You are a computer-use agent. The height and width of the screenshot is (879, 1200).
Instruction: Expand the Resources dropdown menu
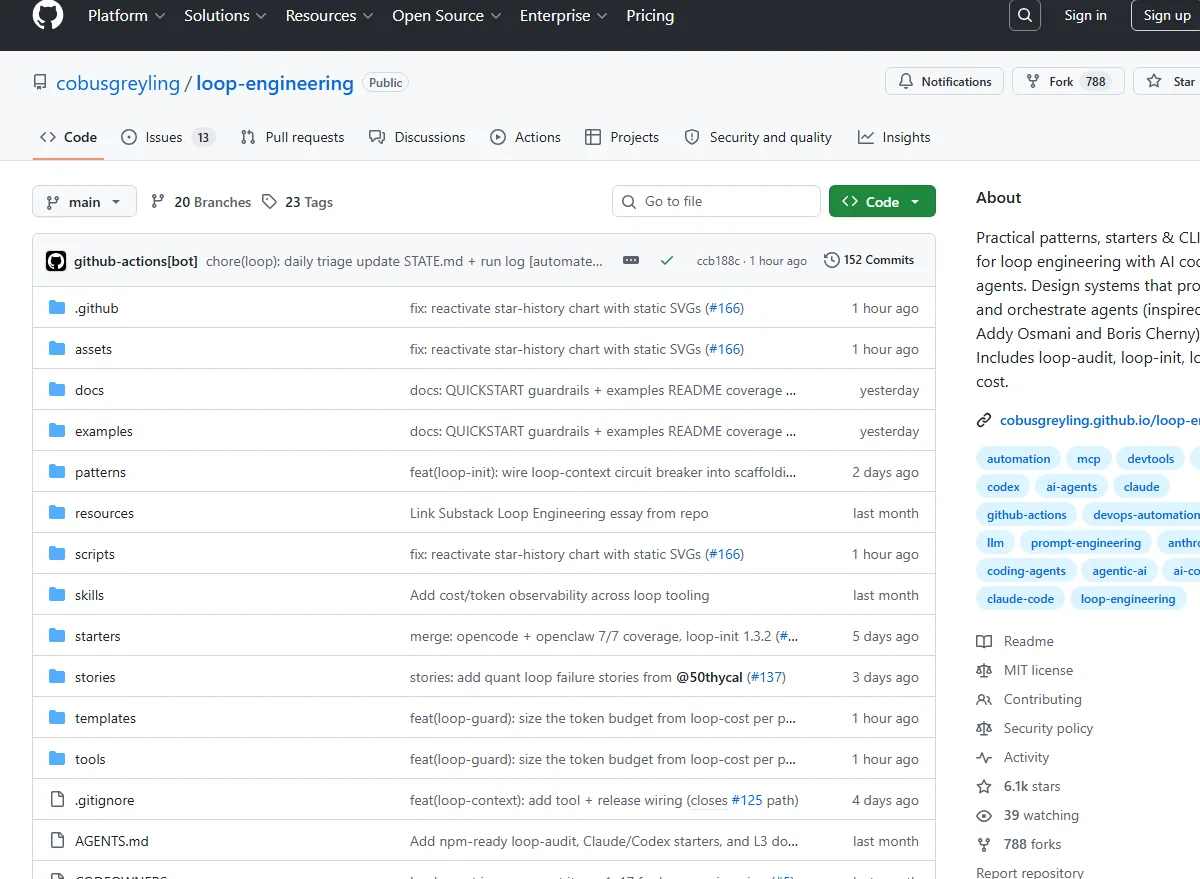pos(329,15)
